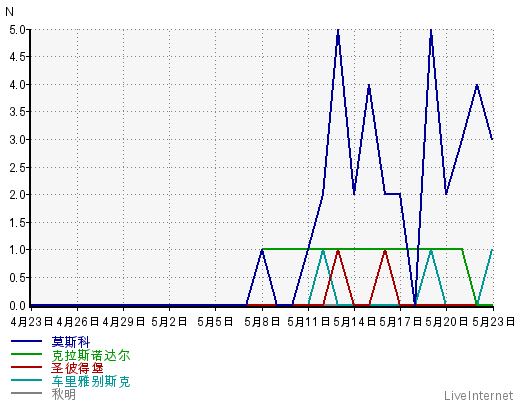
Task: Click the teal 车里雅别斯克 legend line swatch
Action: [x=26, y=380]
